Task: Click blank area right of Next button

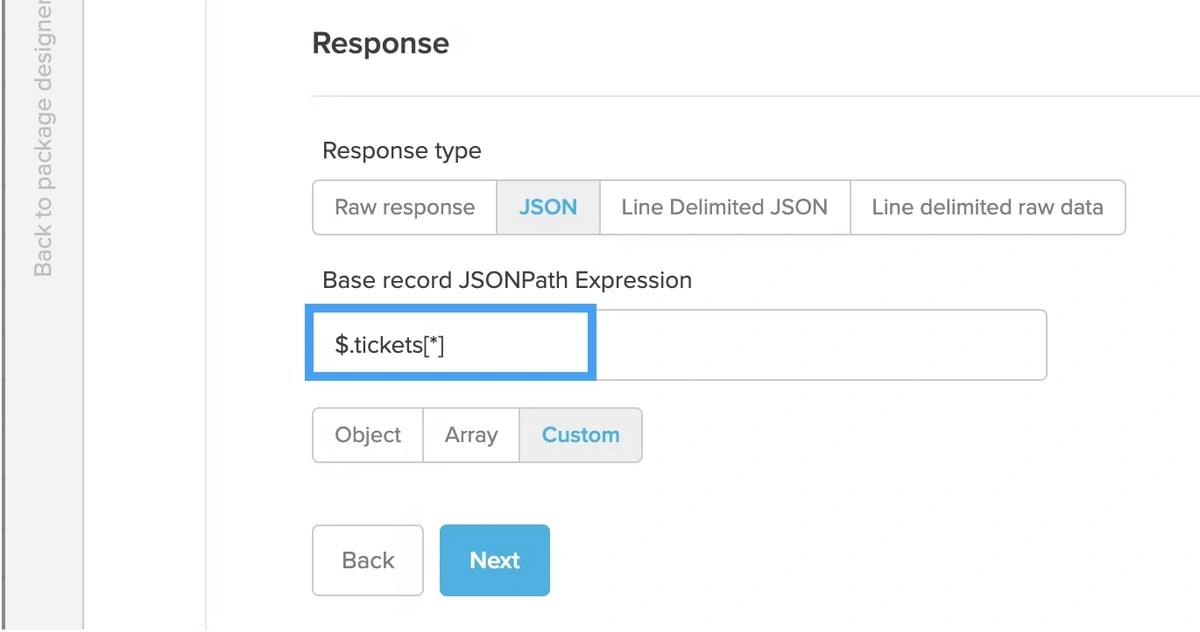Action: [x=850, y=560]
